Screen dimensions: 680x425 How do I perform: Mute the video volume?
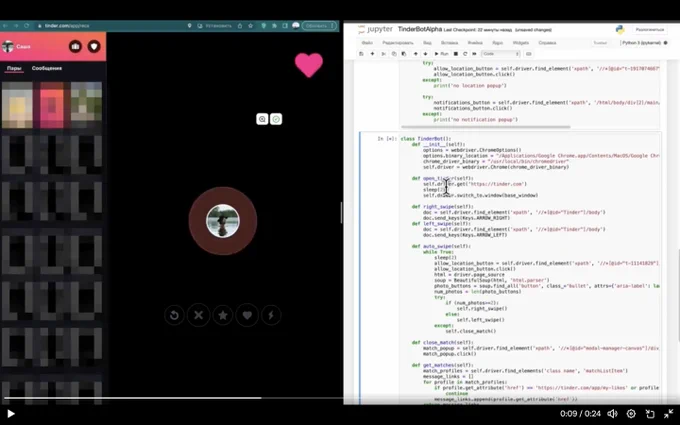tap(612, 414)
